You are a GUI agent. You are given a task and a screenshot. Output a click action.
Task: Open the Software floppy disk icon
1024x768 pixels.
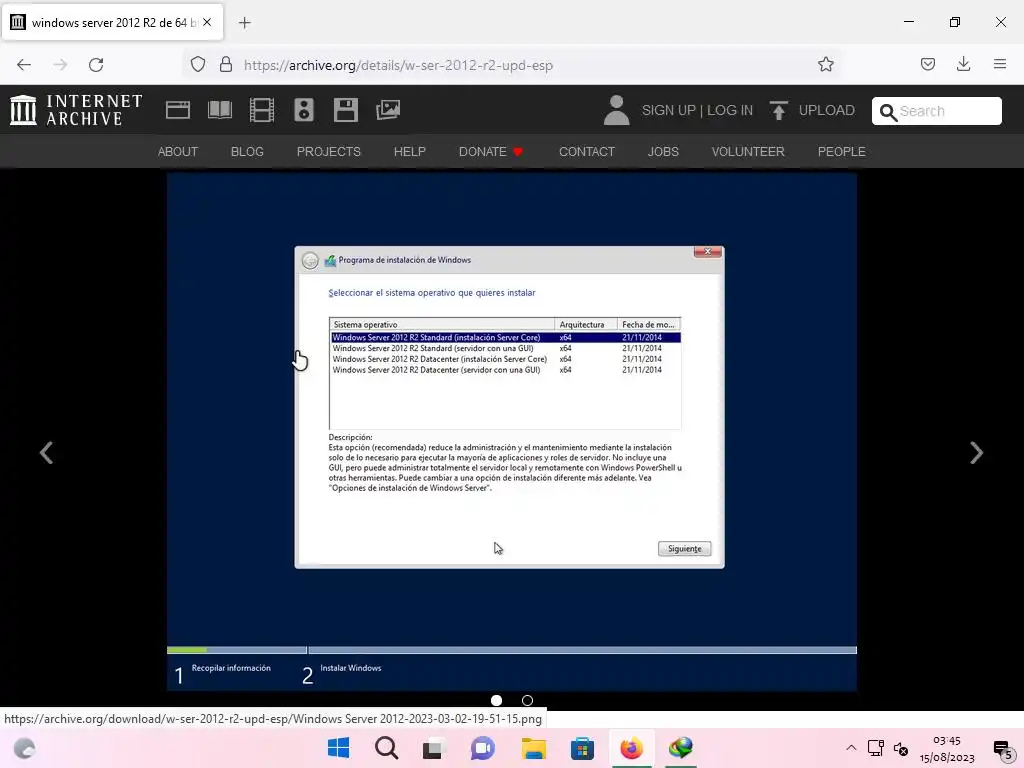coord(345,110)
